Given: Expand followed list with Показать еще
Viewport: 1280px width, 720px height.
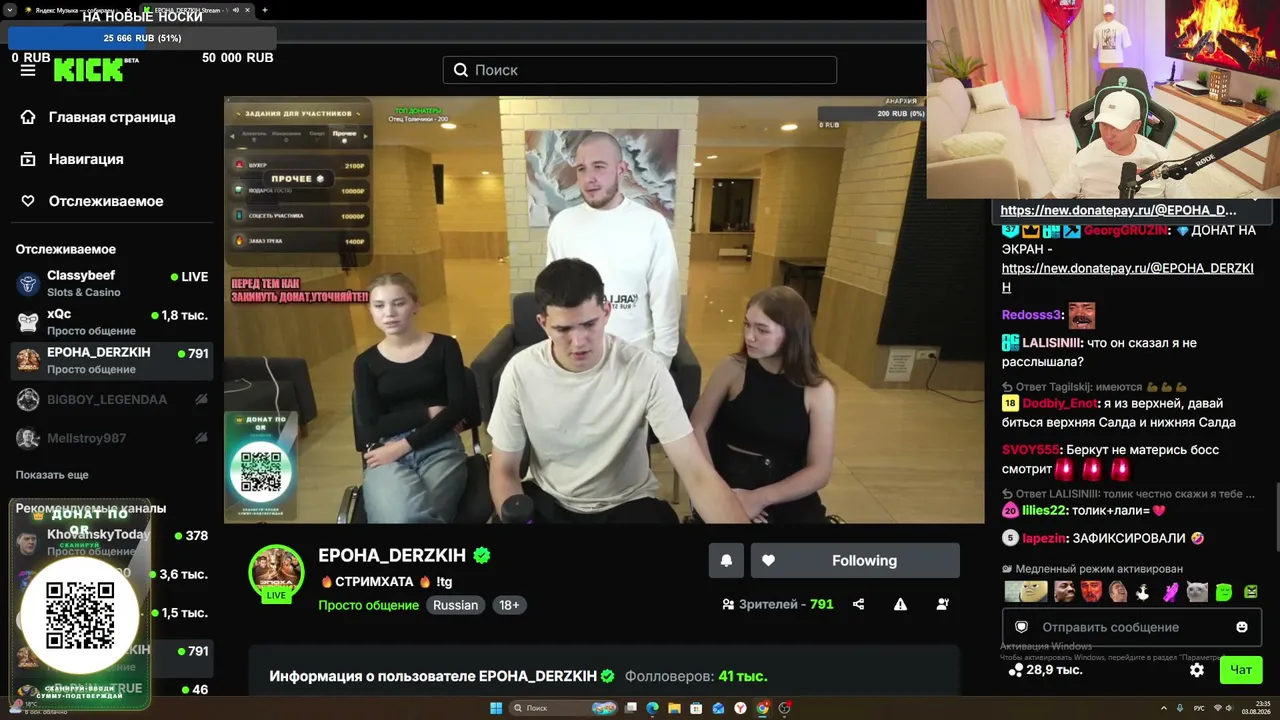Looking at the screenshot, I should pos(52,475).
